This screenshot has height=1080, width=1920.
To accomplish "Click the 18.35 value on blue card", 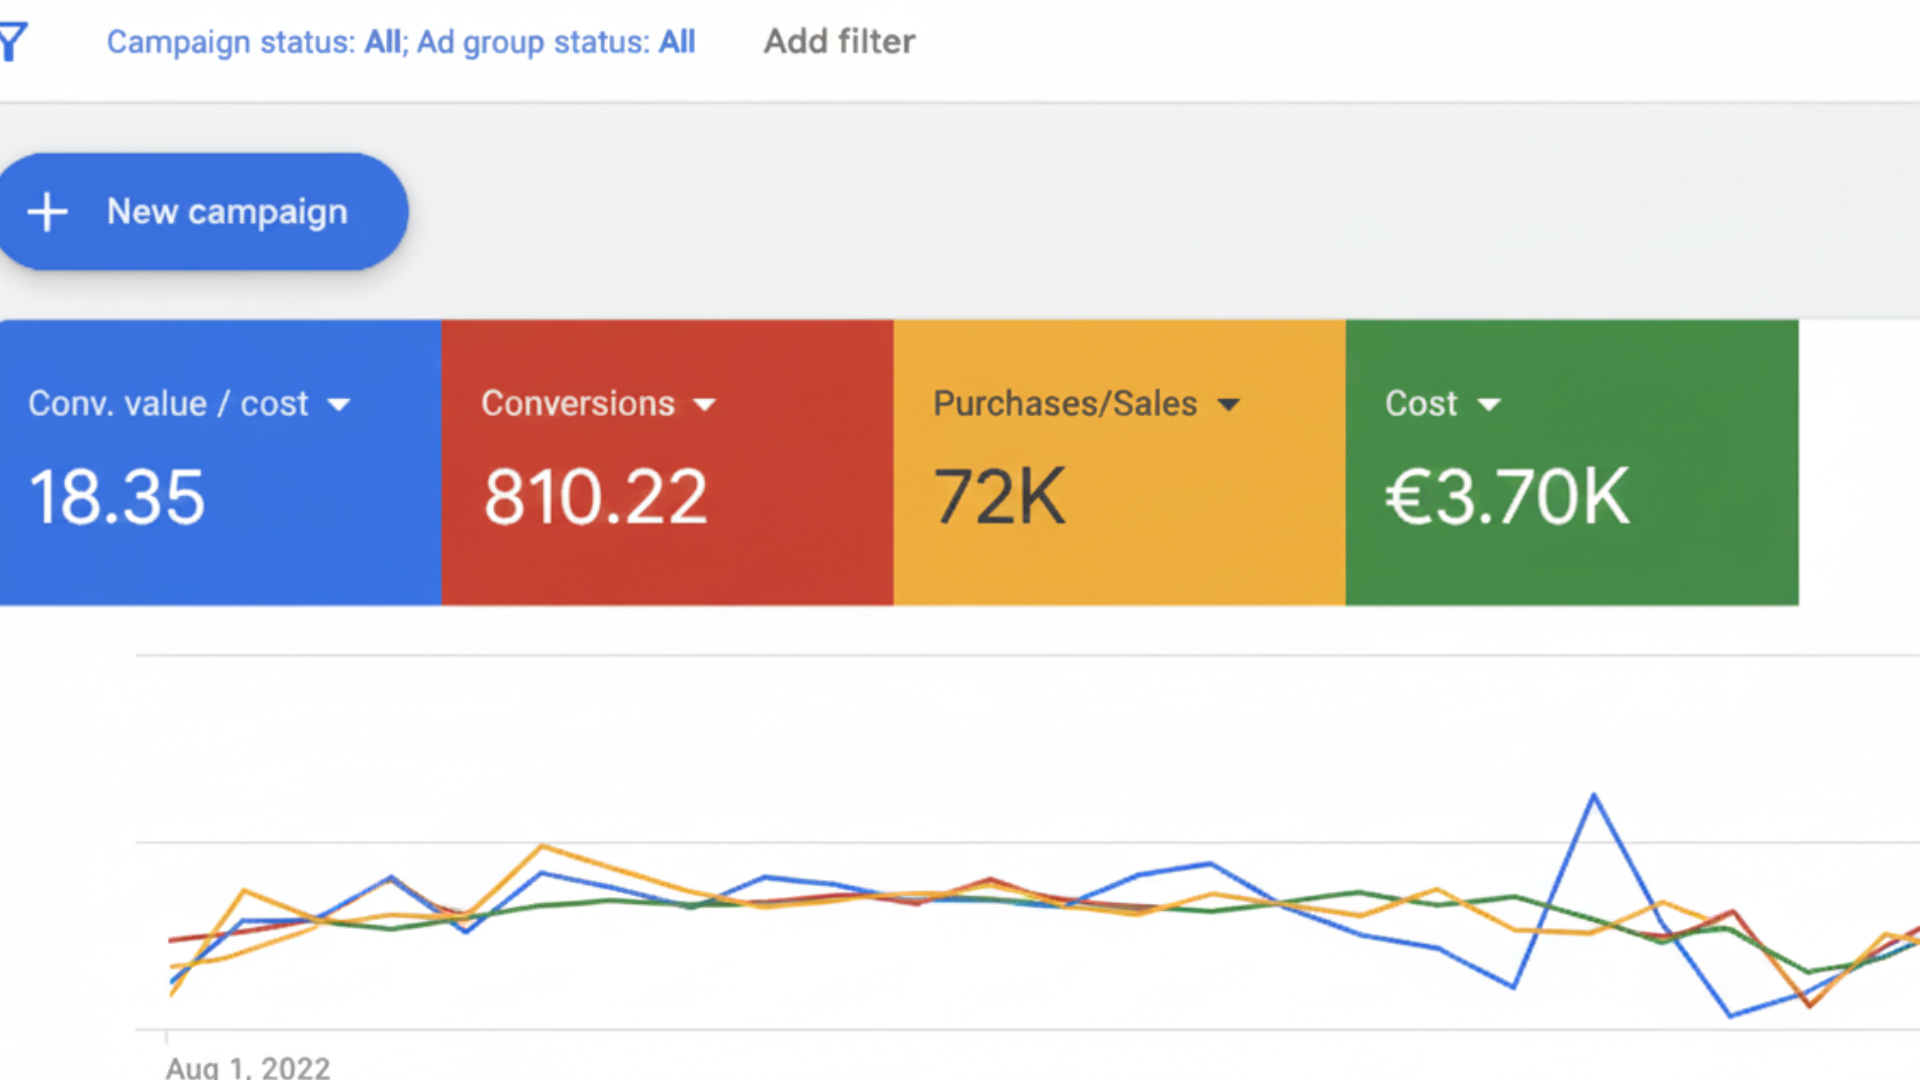I will tap(117, 497).
